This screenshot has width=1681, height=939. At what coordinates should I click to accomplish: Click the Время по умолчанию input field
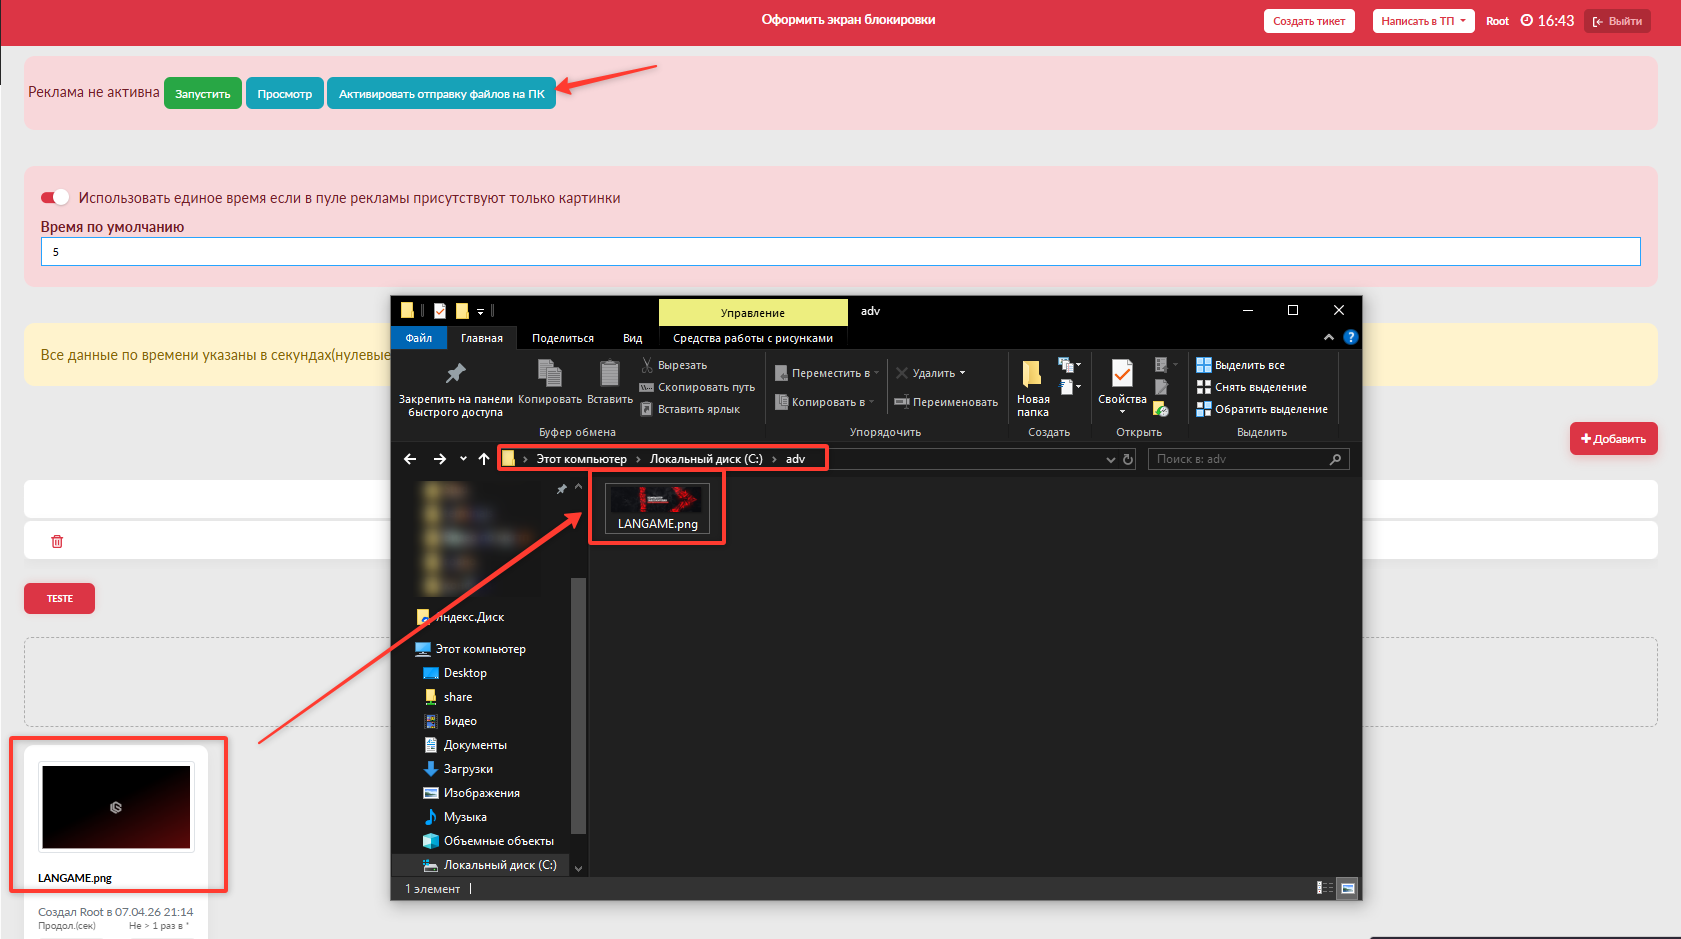841,251
